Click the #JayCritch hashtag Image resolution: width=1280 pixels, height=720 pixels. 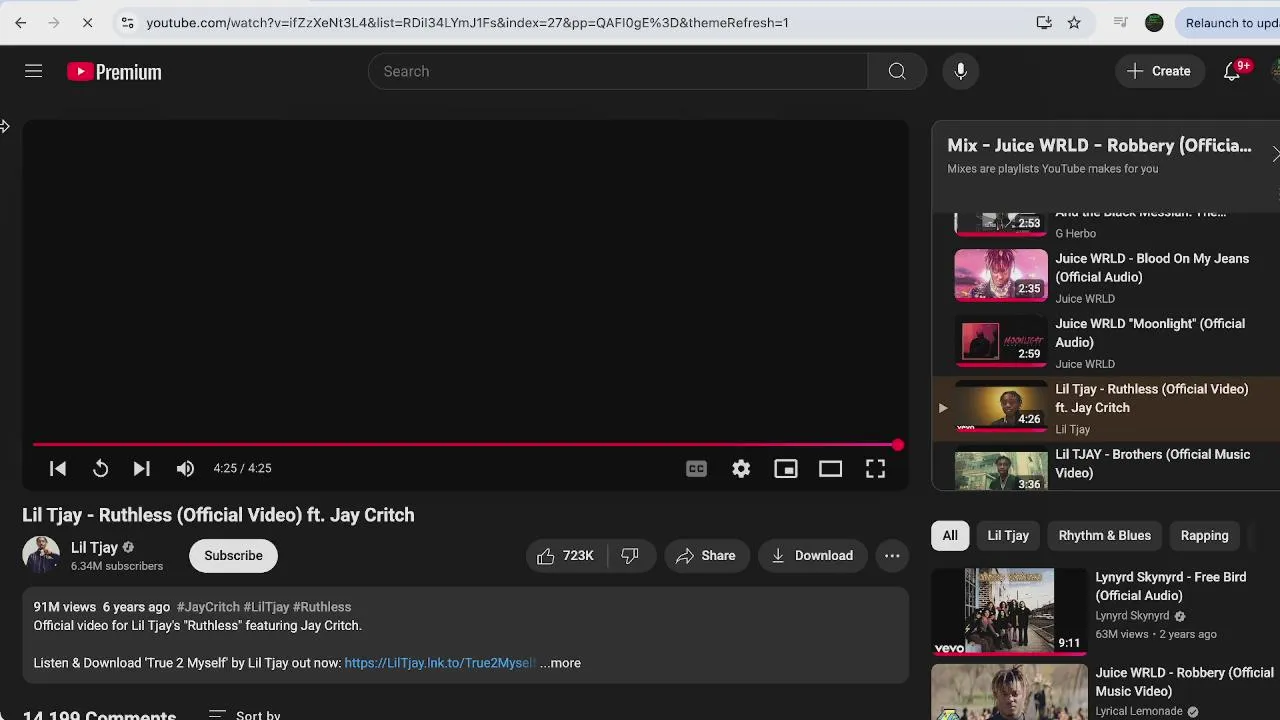pyautogui.click(x=208, y=607)
